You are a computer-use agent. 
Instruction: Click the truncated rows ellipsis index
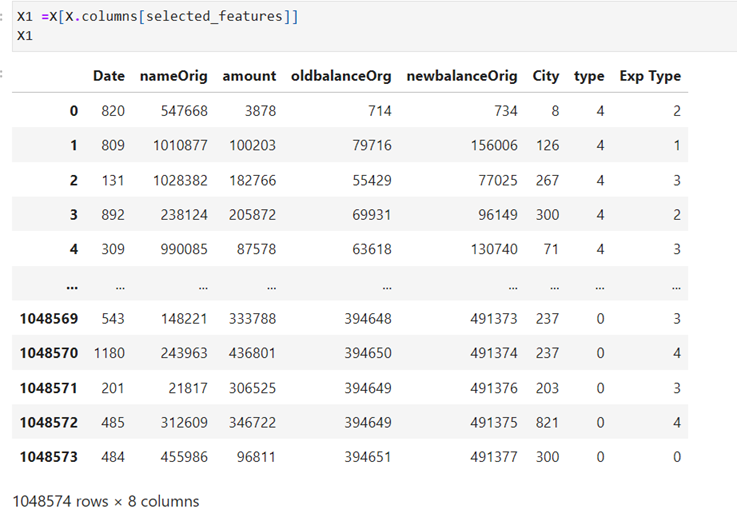pyautogui.click(x=72, y=286)
